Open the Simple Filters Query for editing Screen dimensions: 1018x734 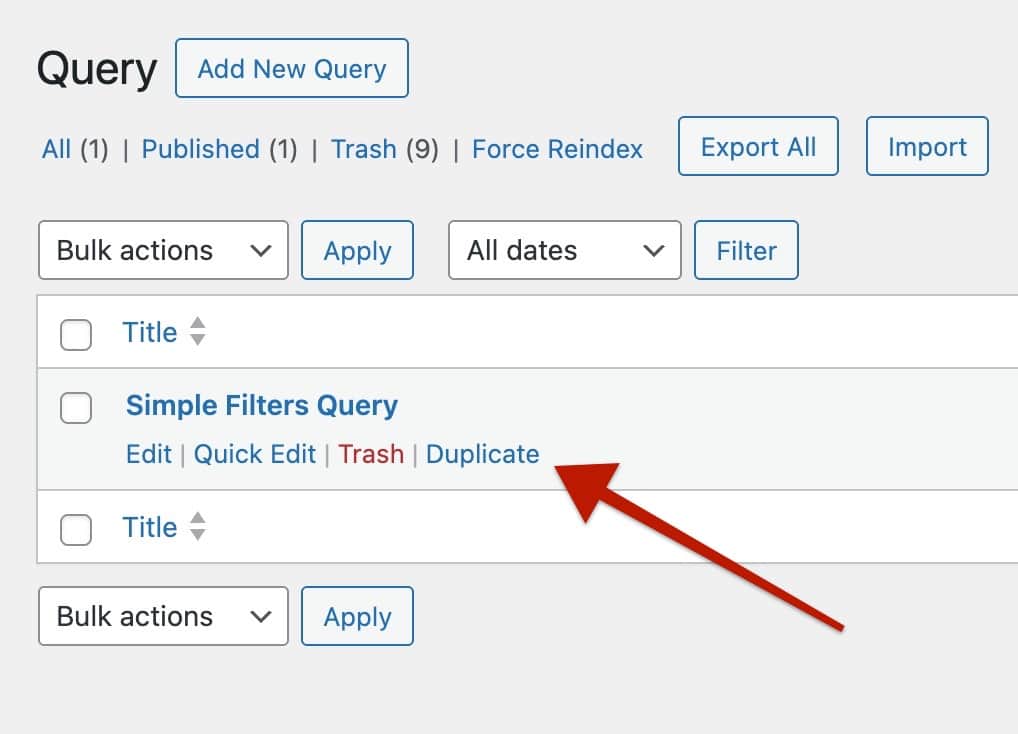pos(261,406)
